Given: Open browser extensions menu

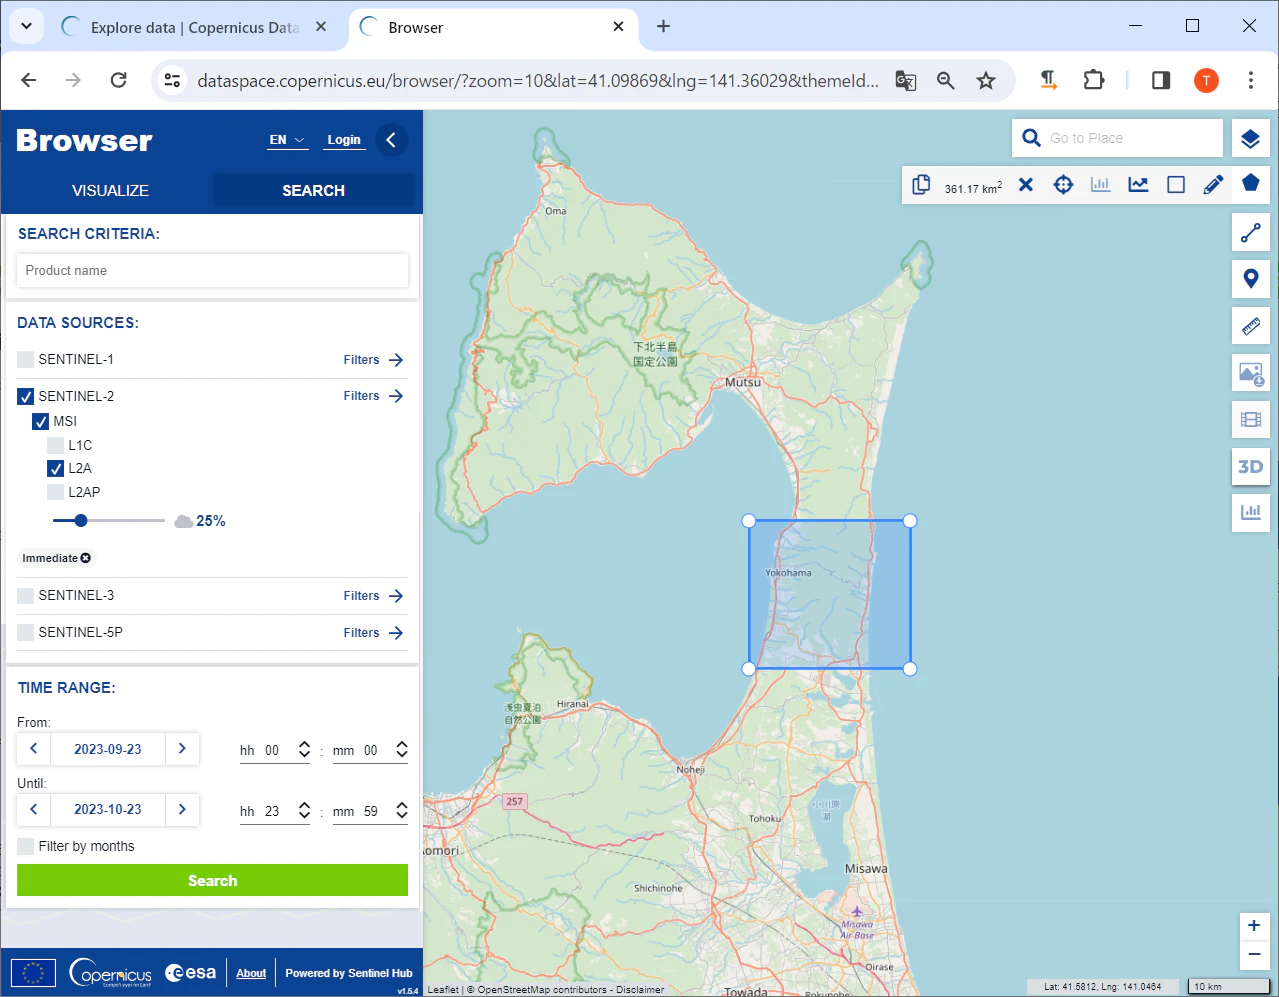Looking at the screenshot, I should click(1094, 80).
